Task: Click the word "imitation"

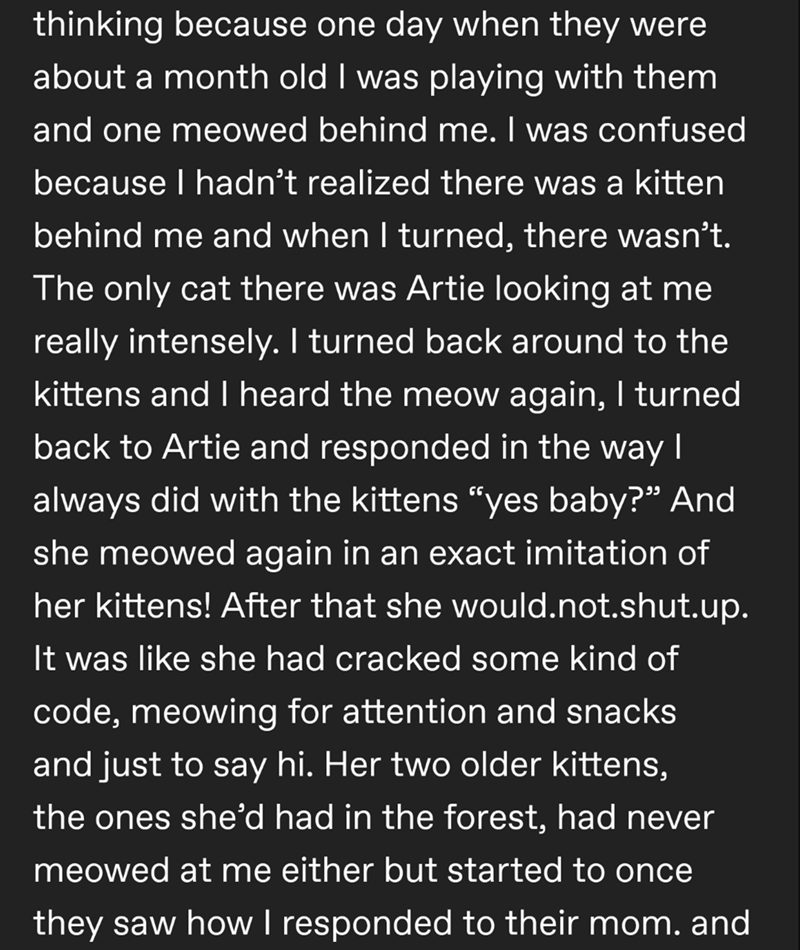Action: [x=590, y=553]
